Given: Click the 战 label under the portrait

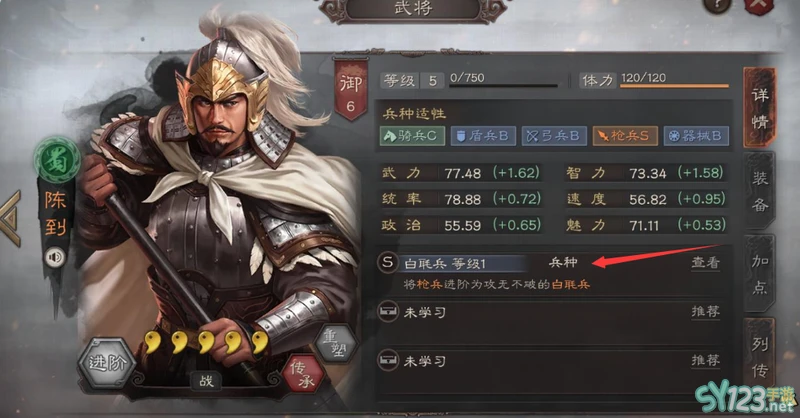Looking at the screenshot, I should point(206,381).
